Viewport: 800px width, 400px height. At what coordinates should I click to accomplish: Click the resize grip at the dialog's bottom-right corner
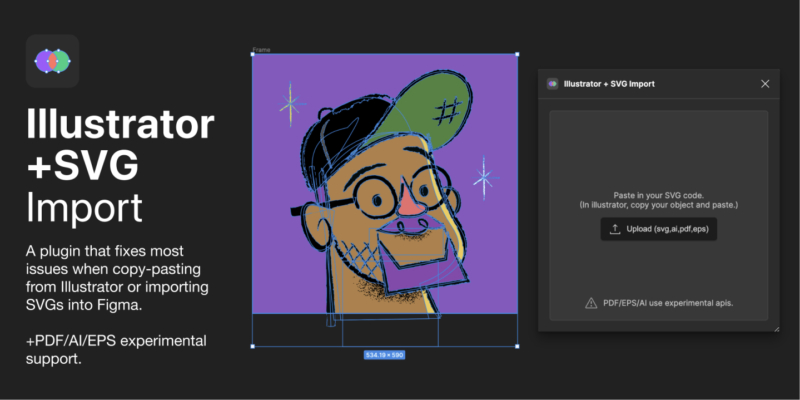[776, 329]
